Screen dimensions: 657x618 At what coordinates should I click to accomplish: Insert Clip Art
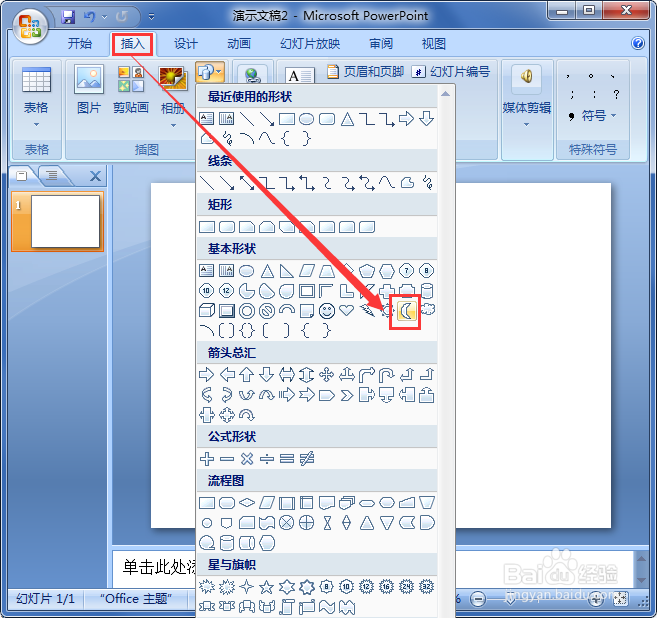[x=131, y=91]
